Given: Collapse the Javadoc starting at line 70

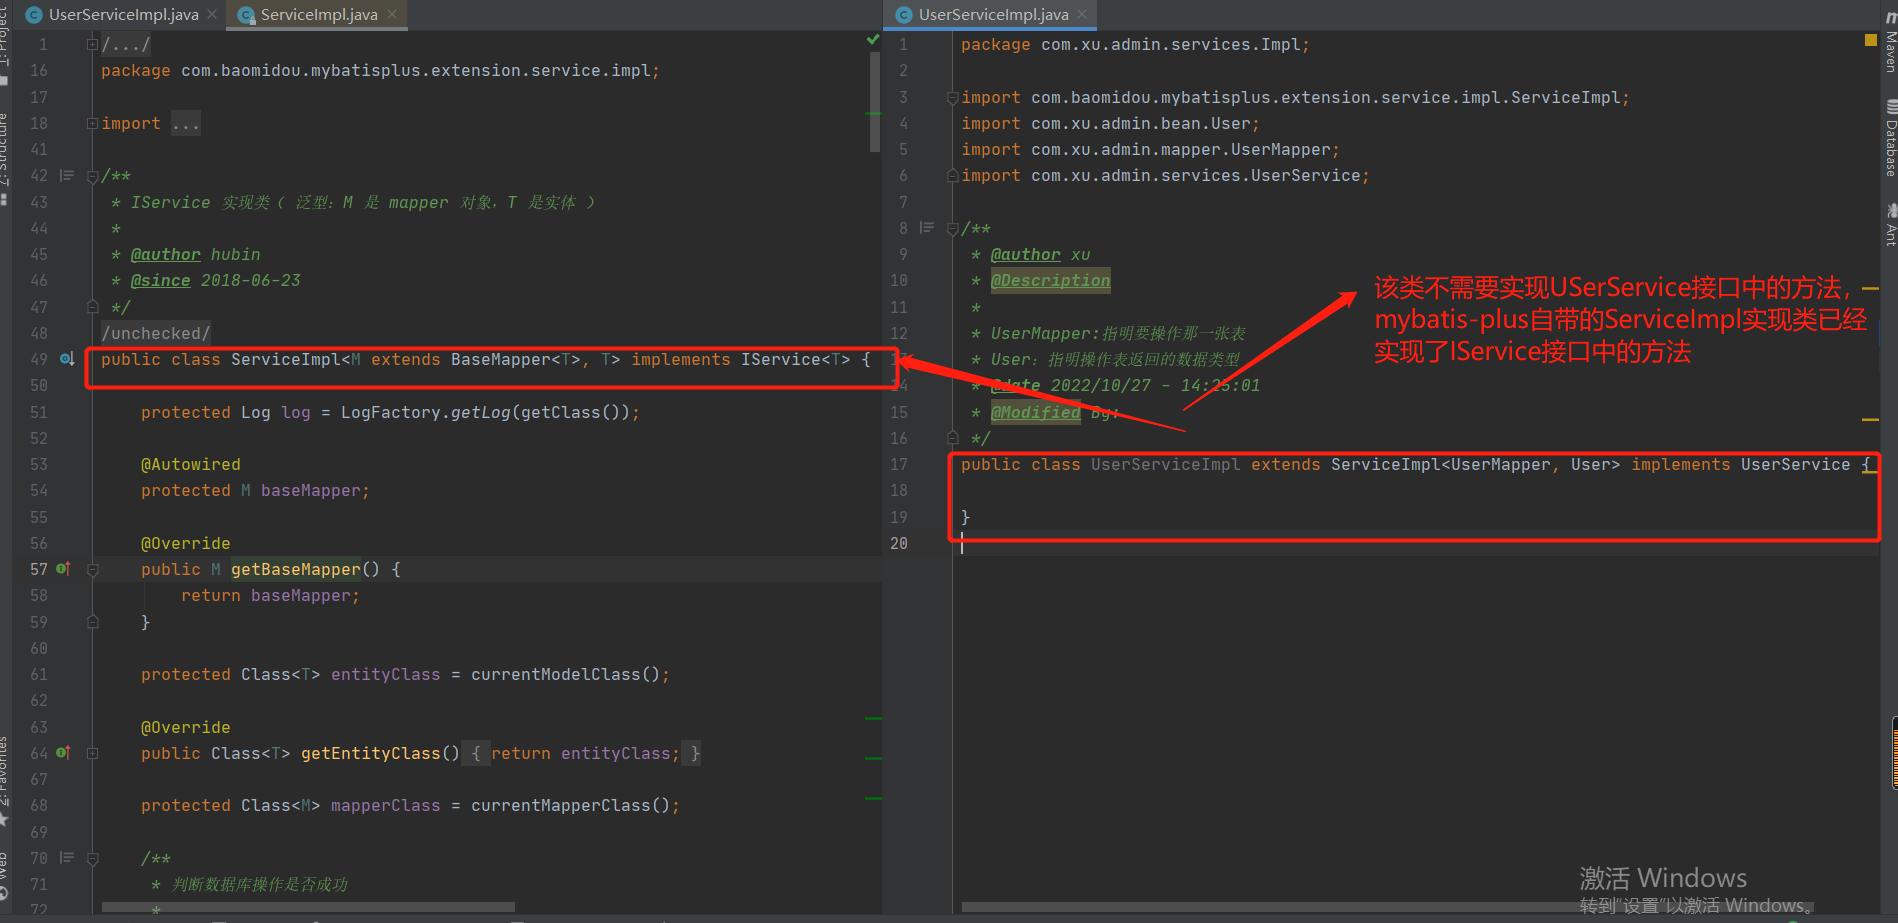Looking at the screenshot, I should 92,858.
